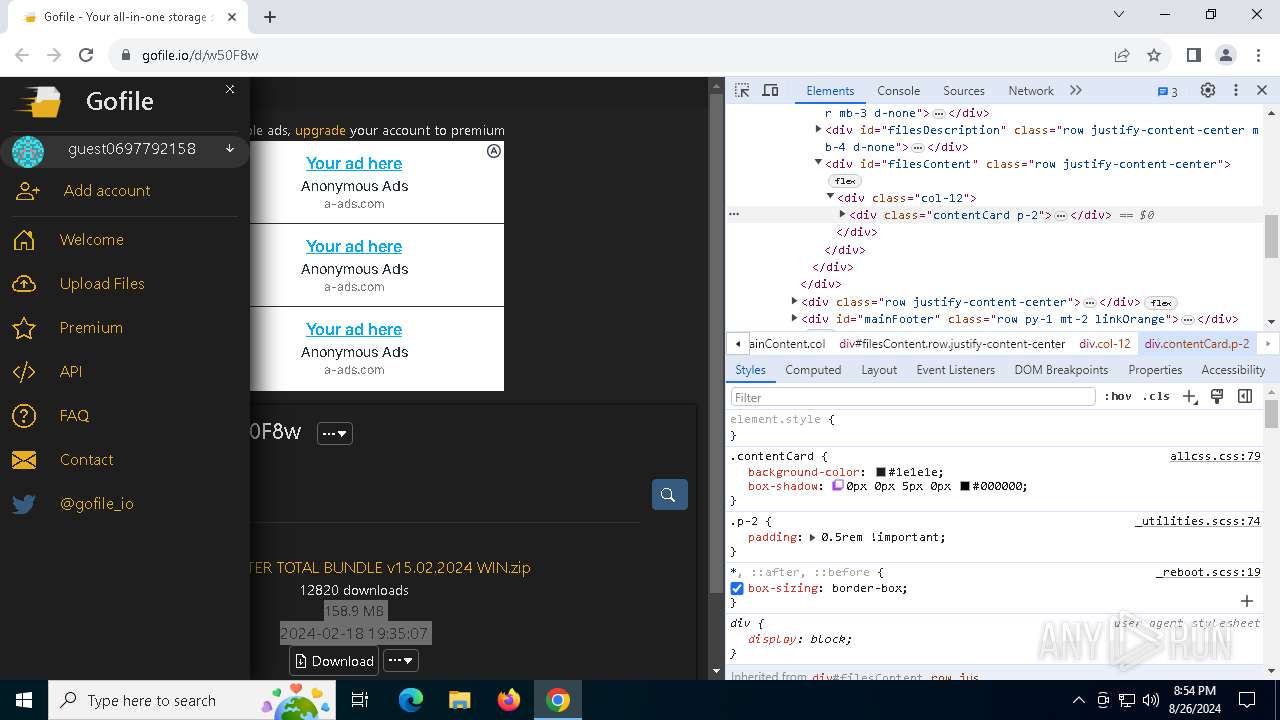Click the FAQ question mark icon
This screenshot has height=720, width=1280.
24,416
